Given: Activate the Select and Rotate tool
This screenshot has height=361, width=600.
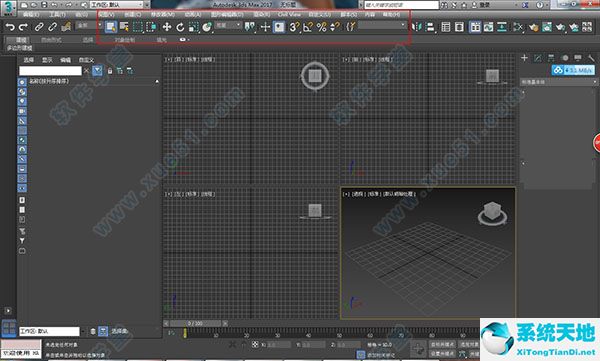Looking at the screenshot, I should (x=180, y=27).
